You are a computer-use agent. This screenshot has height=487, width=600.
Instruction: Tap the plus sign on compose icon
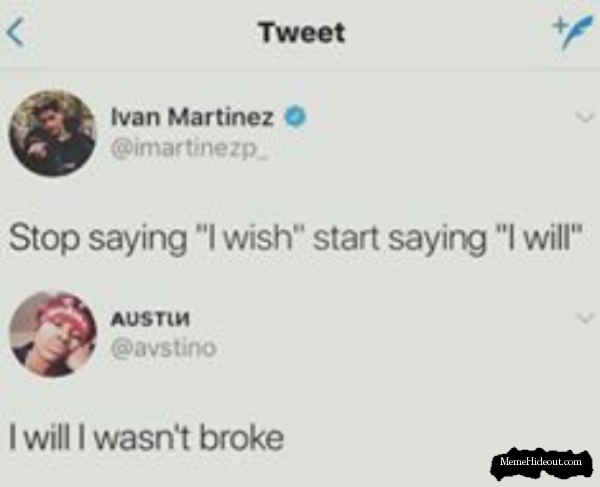560,26
